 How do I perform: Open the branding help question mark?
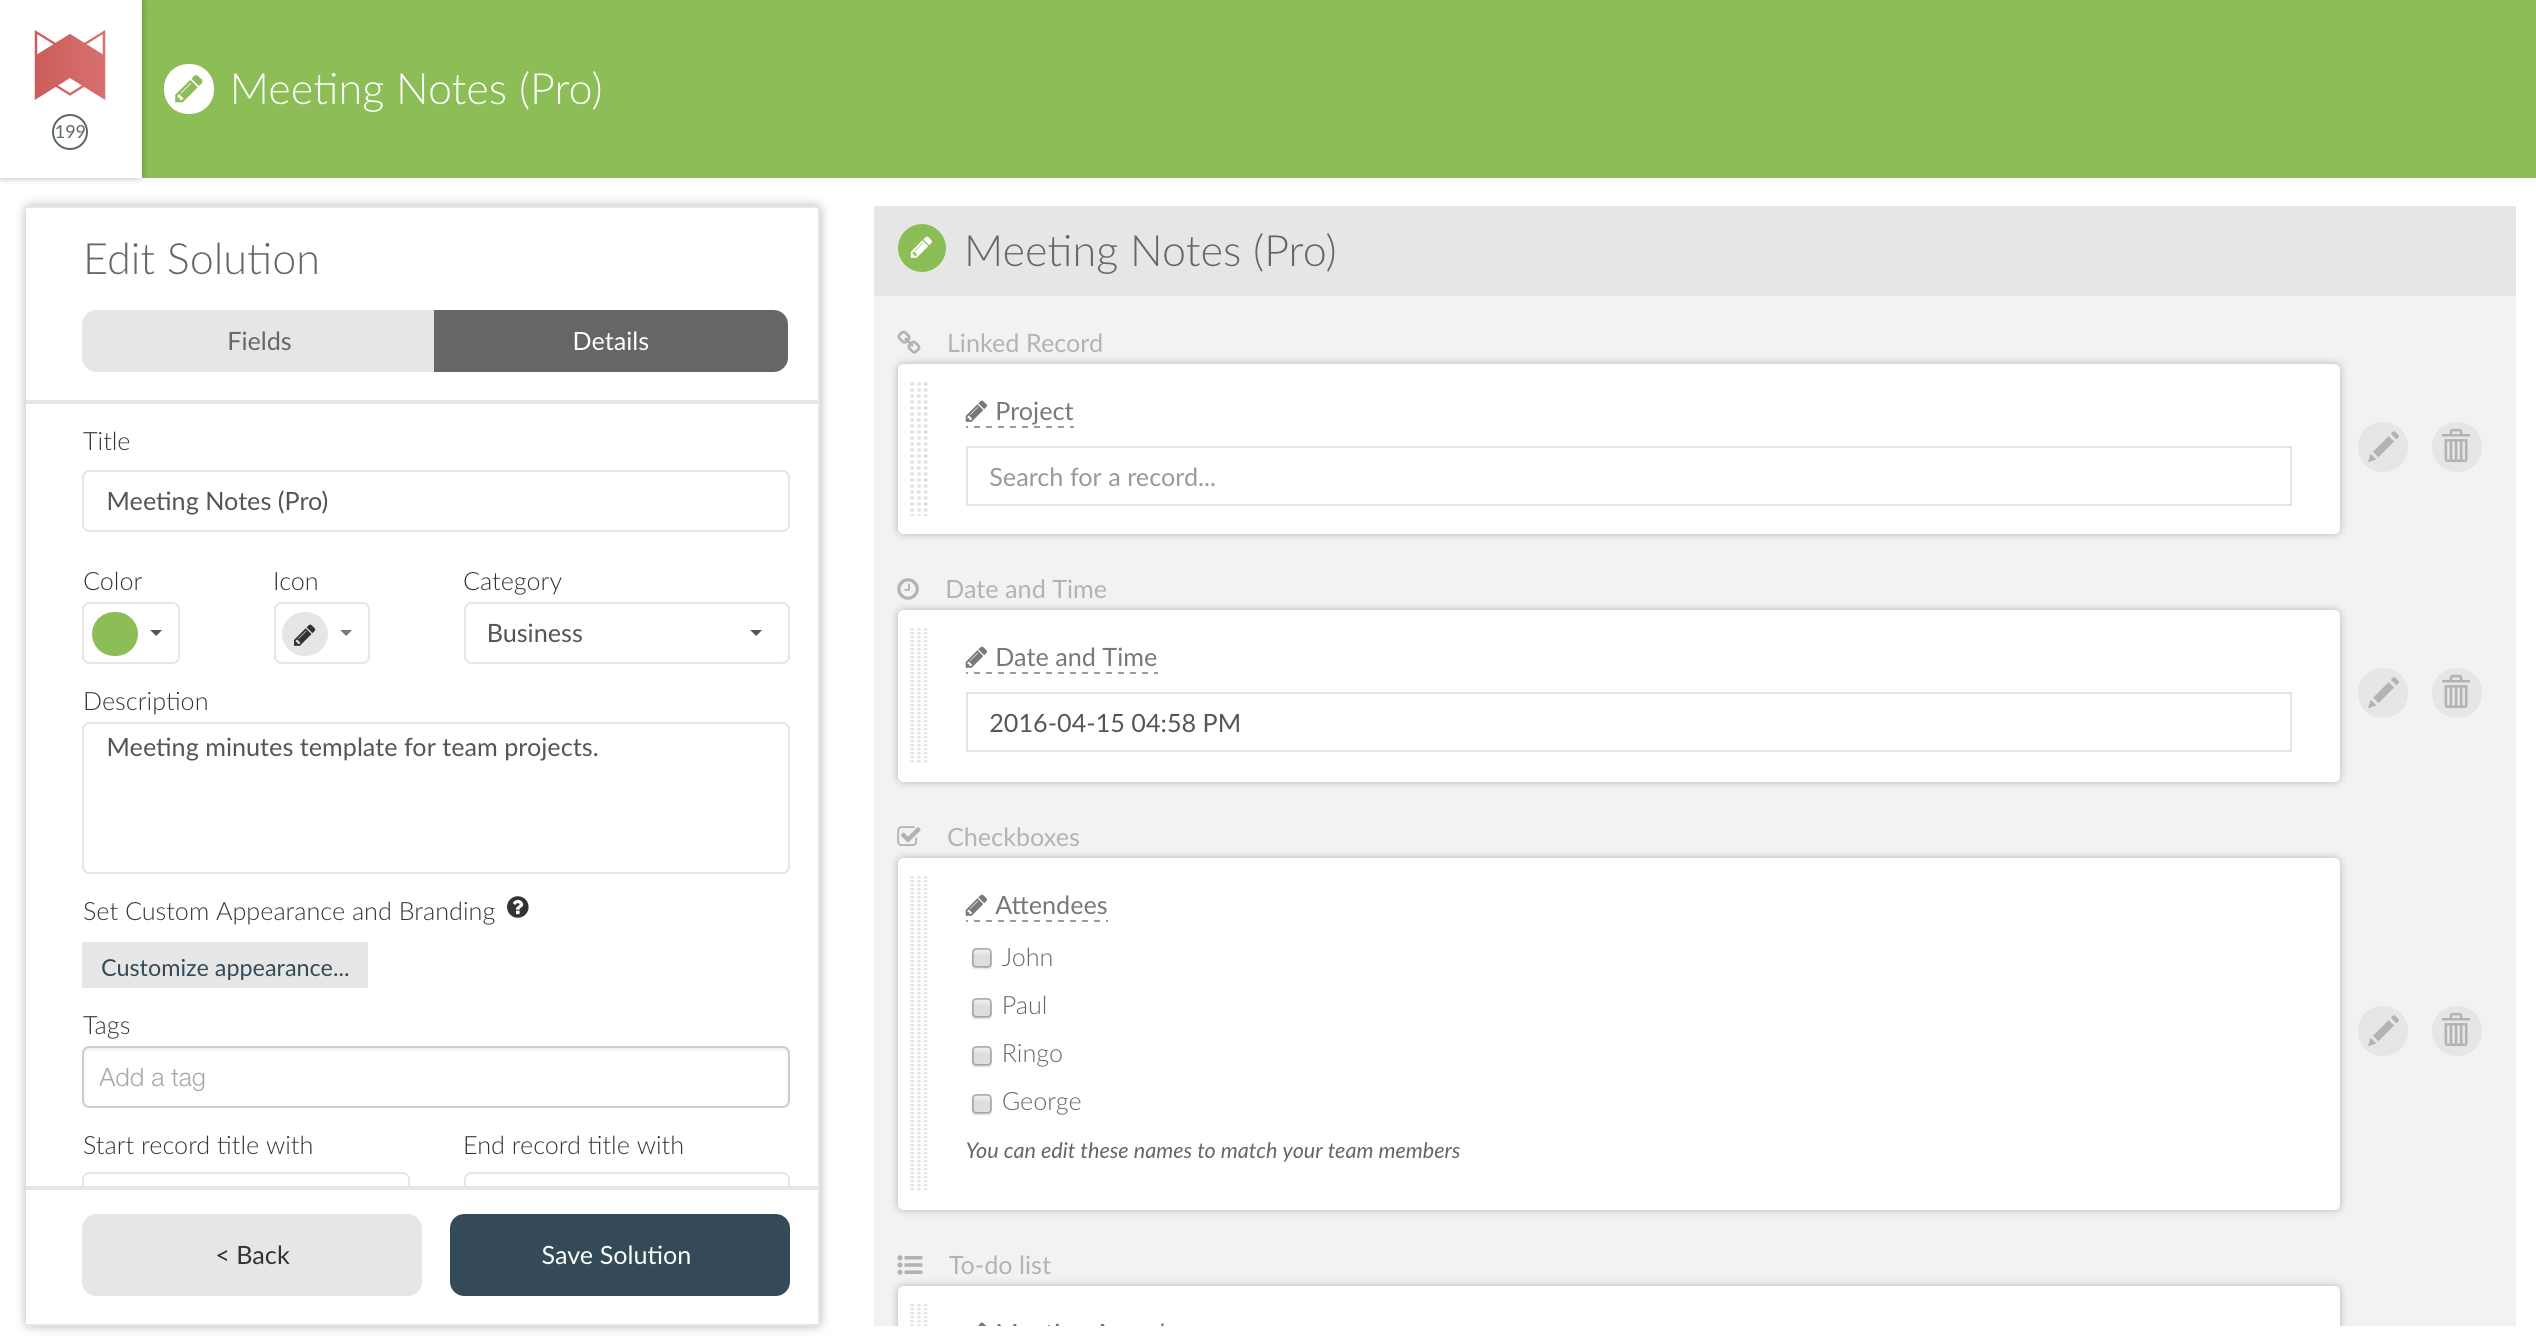(x=517, y=908)
